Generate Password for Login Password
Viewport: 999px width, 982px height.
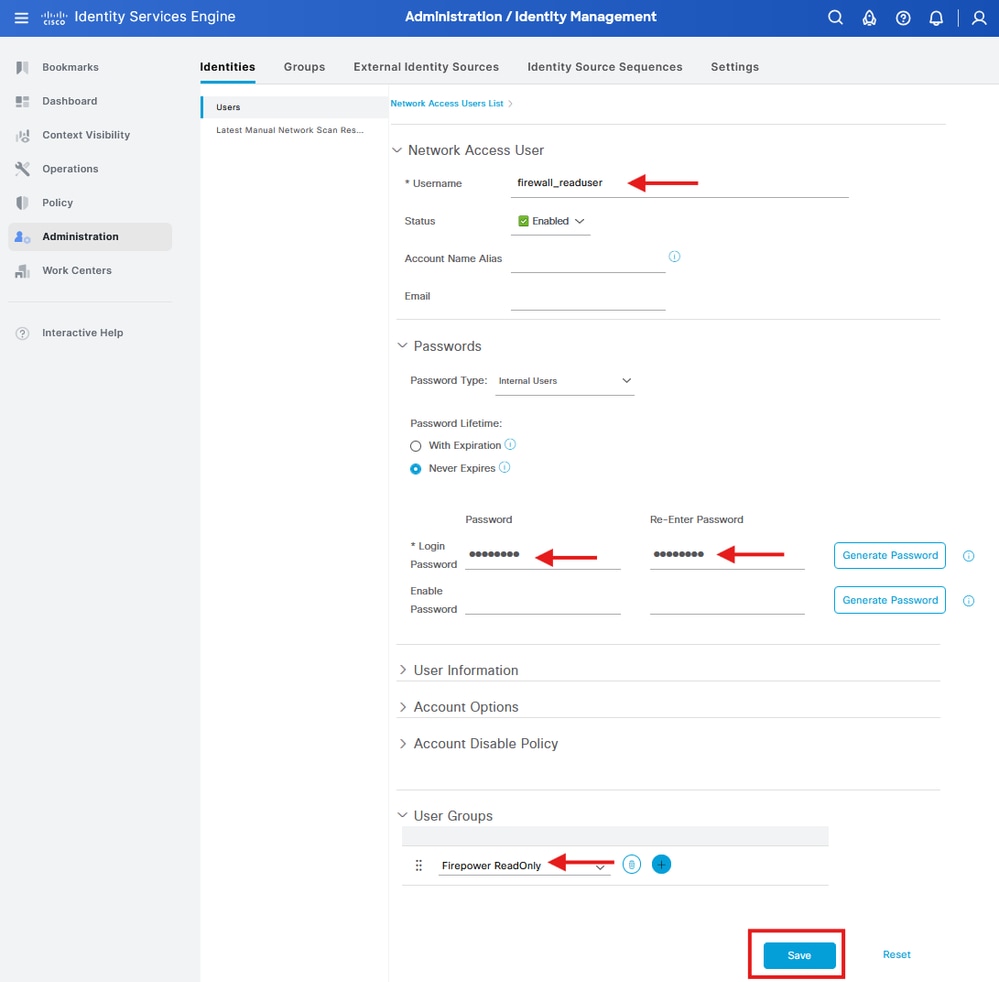pos(889,556)
